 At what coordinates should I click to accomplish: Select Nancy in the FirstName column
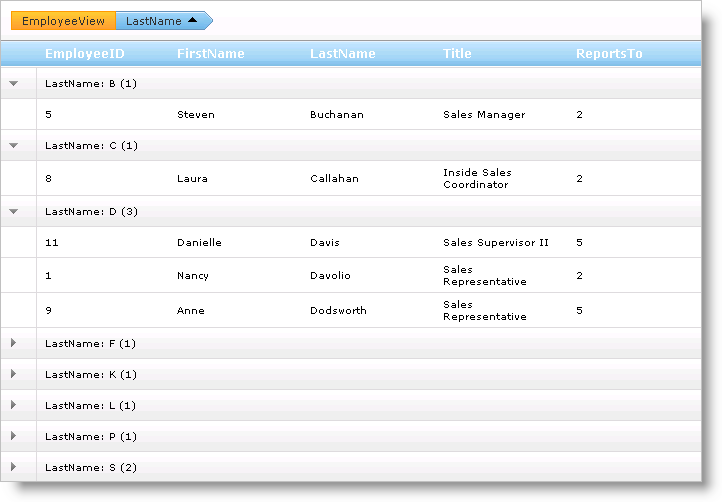coord(193,276)
